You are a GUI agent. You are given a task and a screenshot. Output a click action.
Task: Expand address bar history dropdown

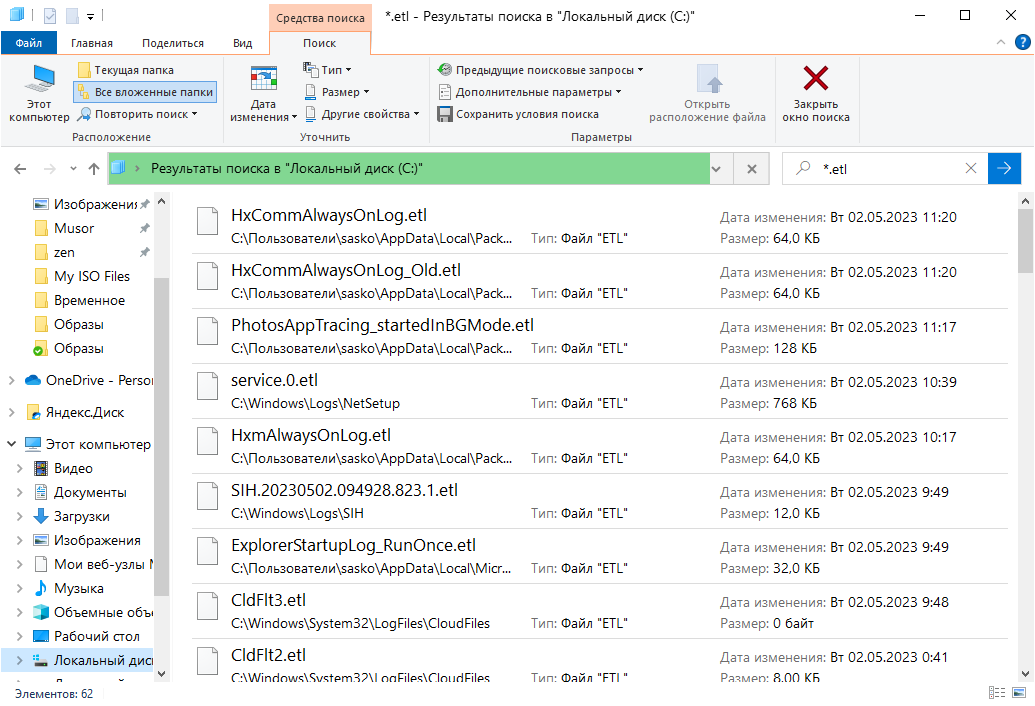point(716,169)
